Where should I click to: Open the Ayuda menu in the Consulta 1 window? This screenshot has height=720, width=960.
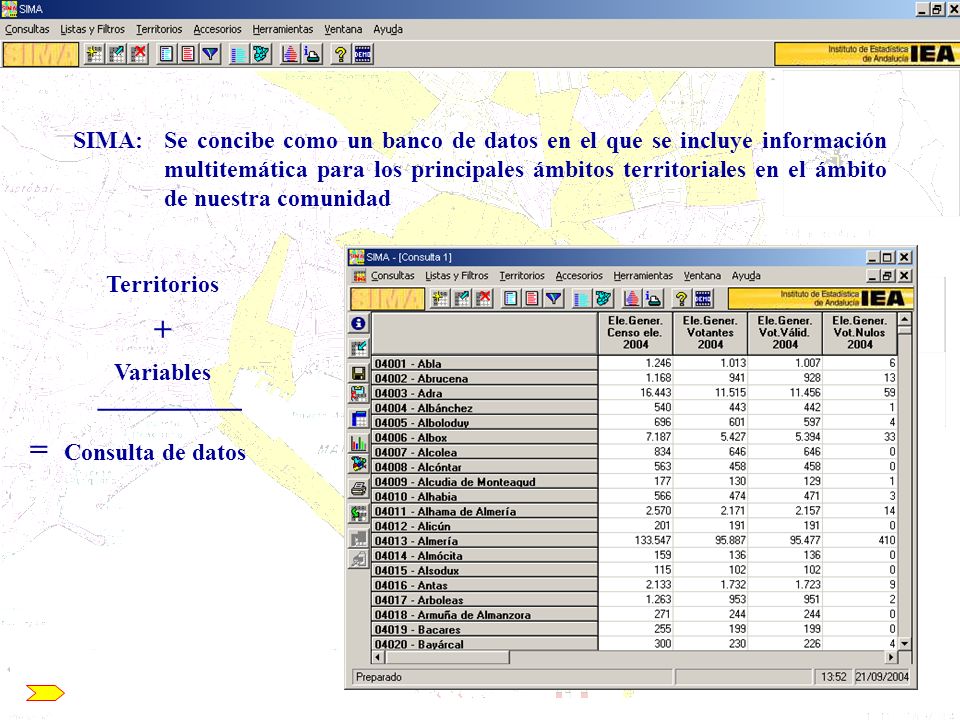746,276
